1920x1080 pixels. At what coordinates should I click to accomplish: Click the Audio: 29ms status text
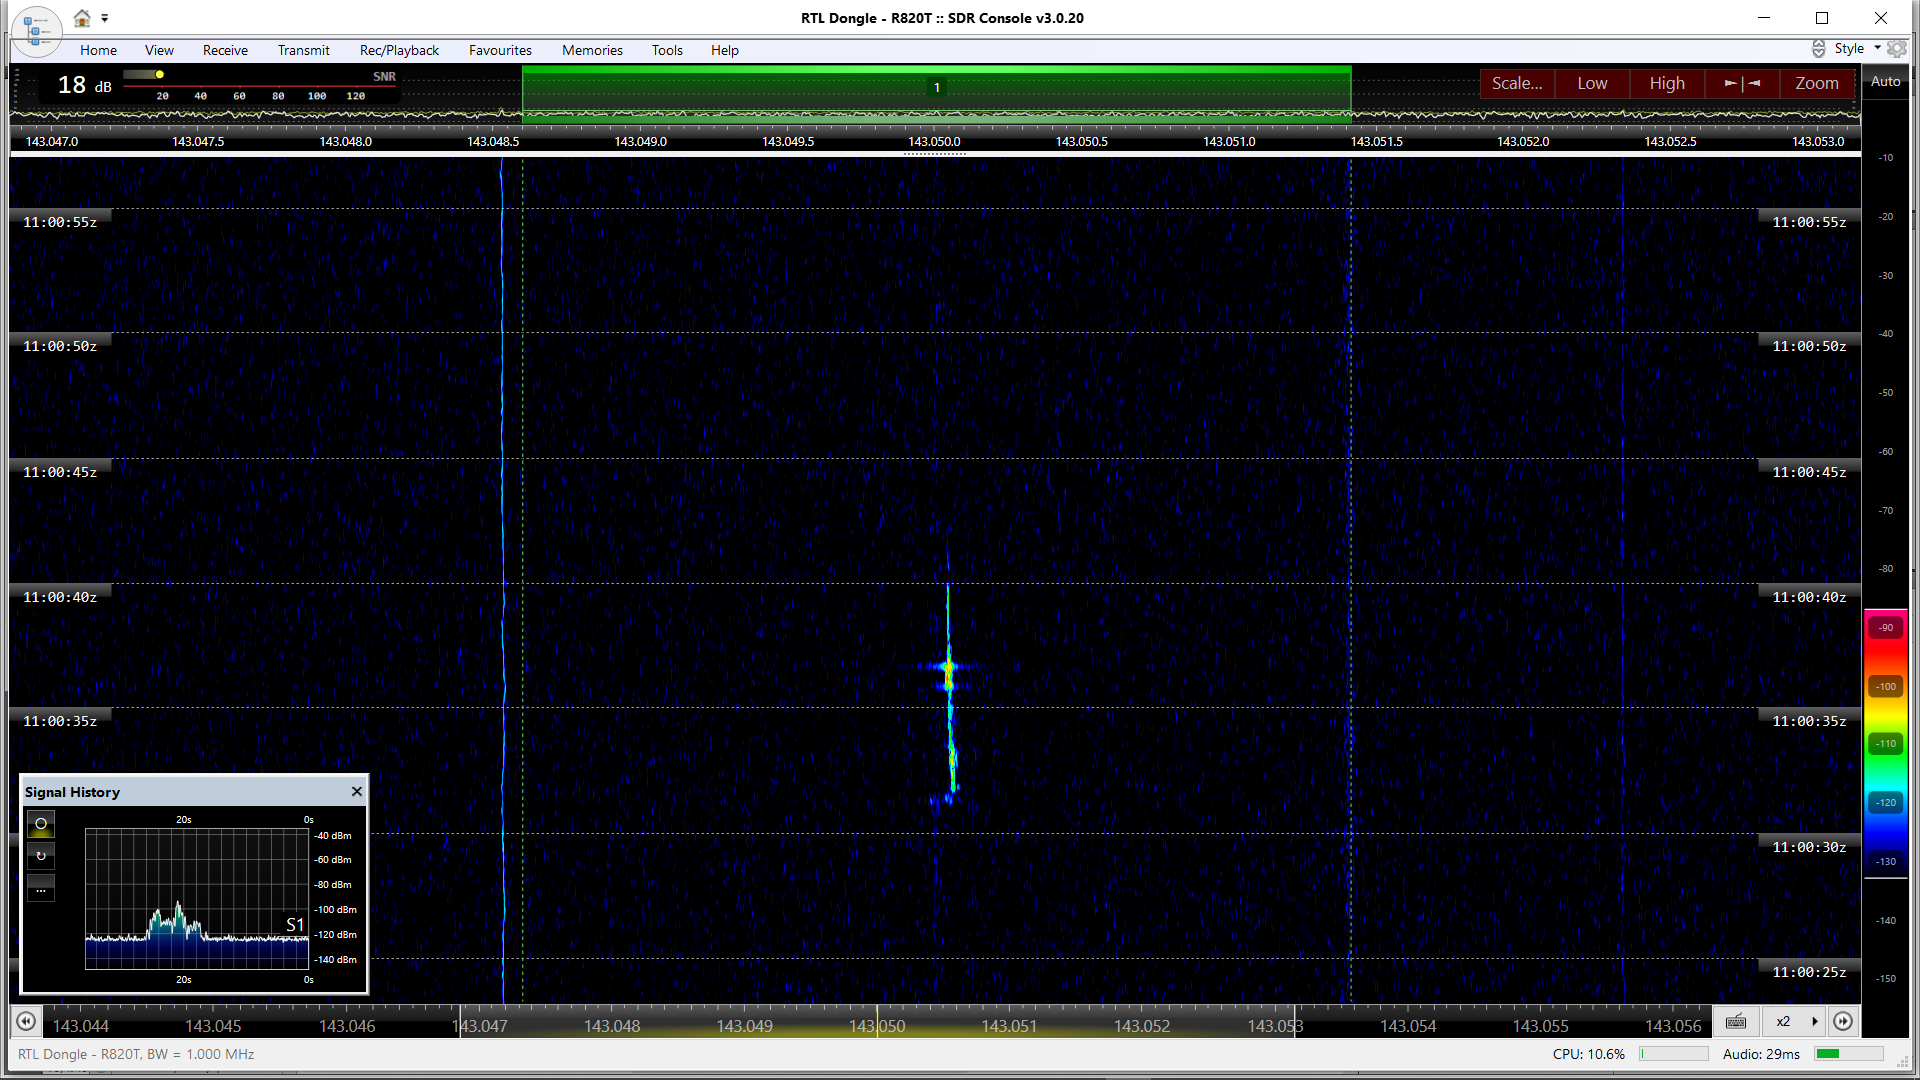tap(1761, 1054)
